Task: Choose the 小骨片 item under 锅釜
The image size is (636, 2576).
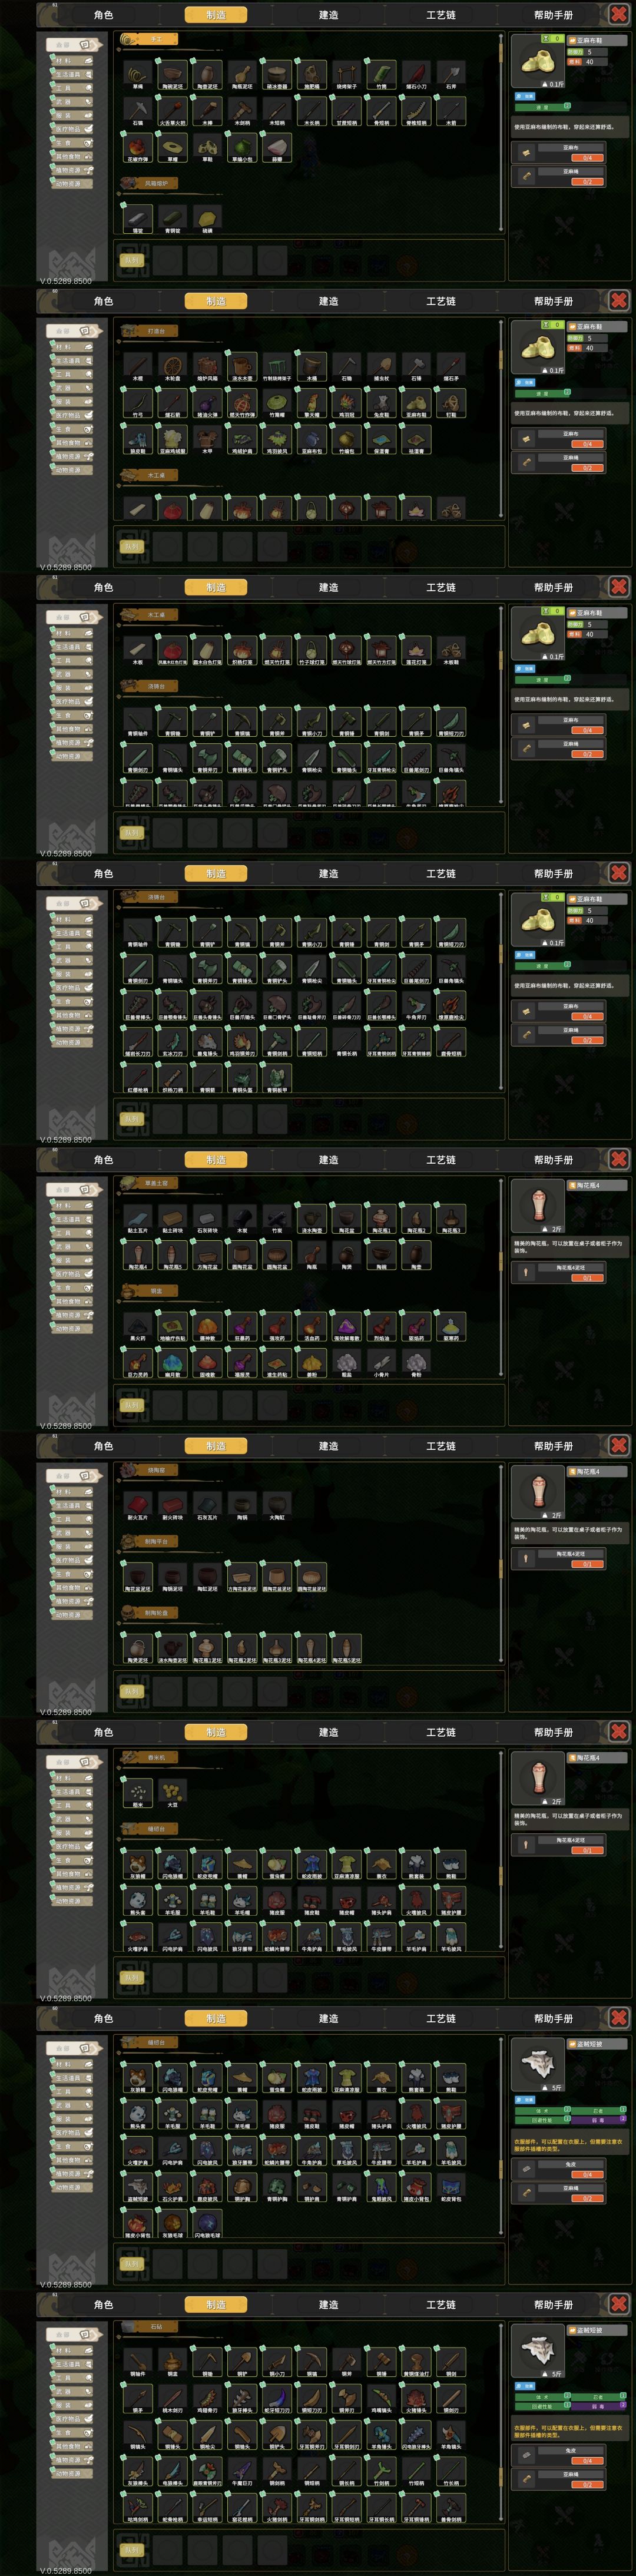Action: [381, 1363]
